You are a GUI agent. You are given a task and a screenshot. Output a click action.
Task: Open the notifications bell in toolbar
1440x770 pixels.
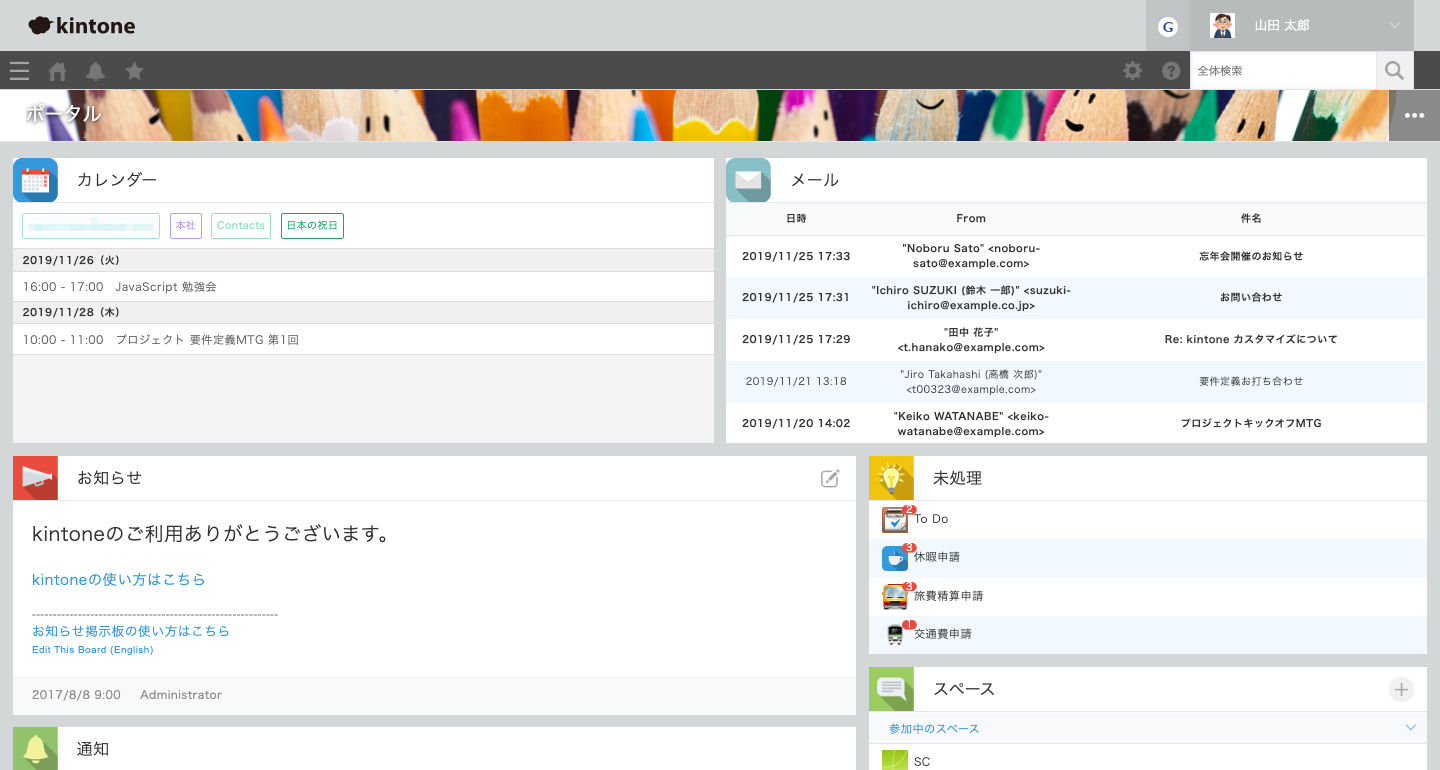pos(95,71)
